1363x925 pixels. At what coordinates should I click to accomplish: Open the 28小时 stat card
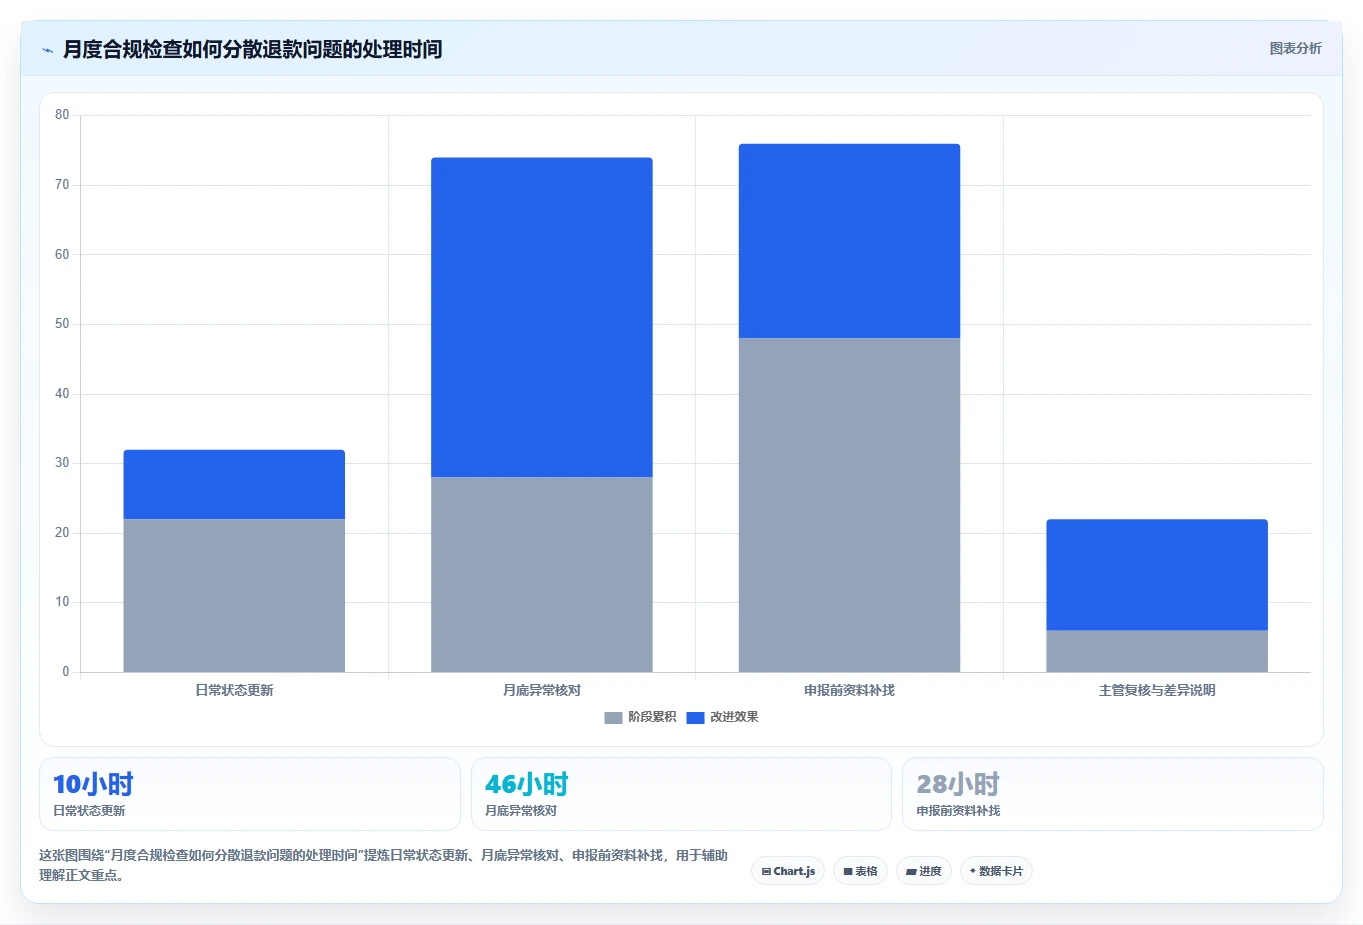point(1113,794)
